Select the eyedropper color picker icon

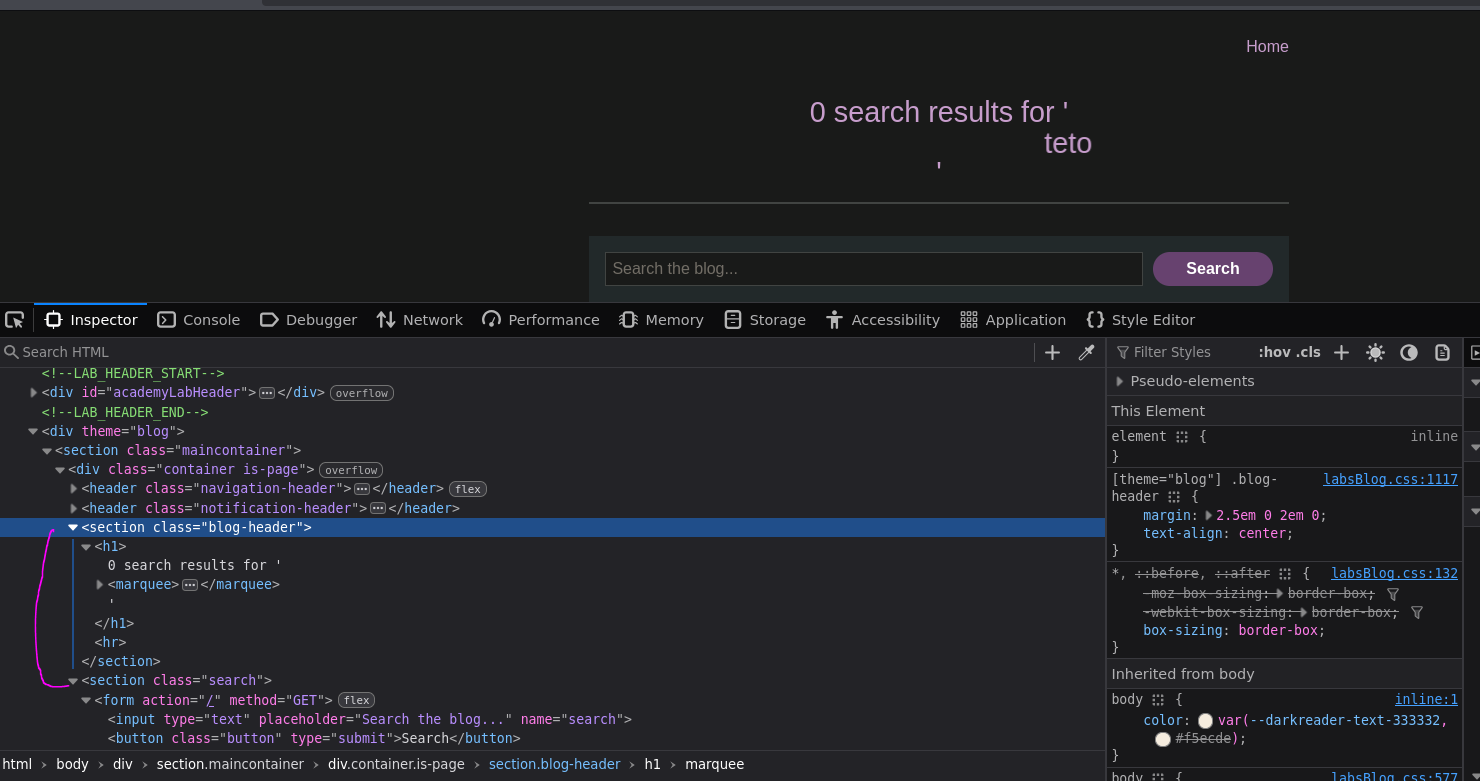[x=1086, y=352]
